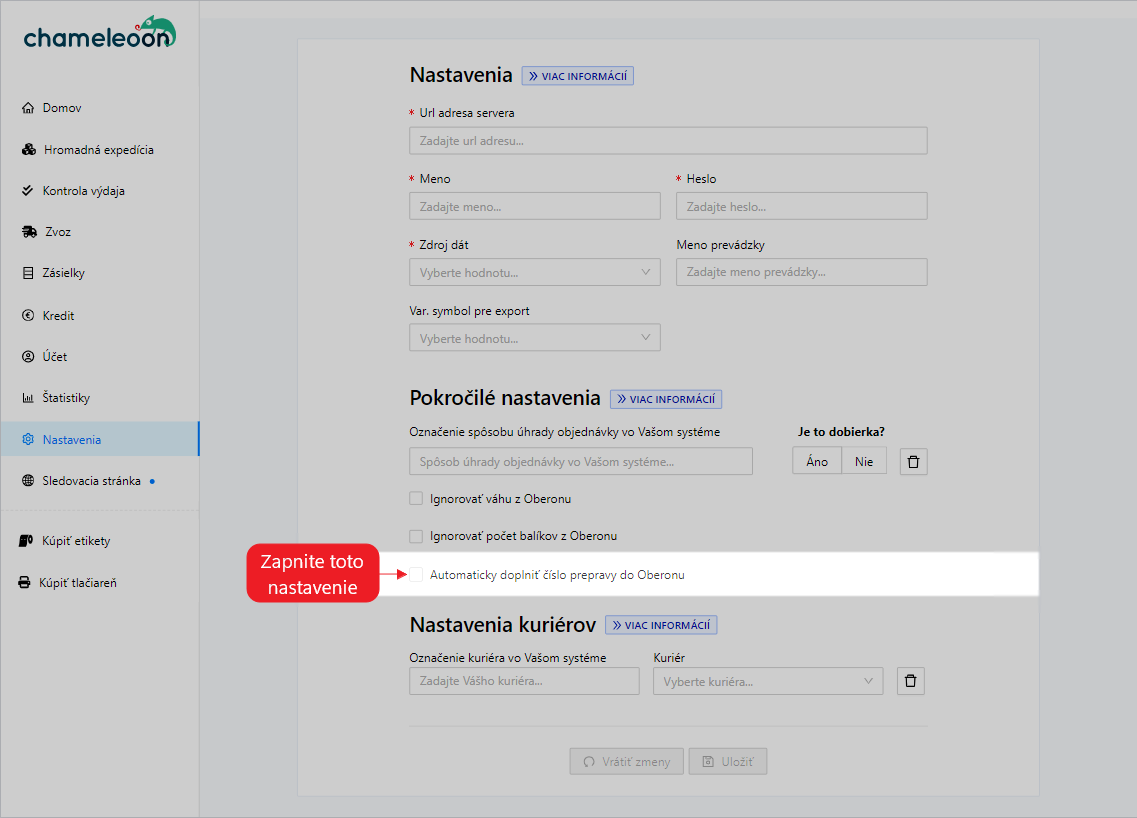Click Viac informácií next to Pokročilé nastavenia
This screenshot has width=1137, height=818.
[x=666, y=399]
